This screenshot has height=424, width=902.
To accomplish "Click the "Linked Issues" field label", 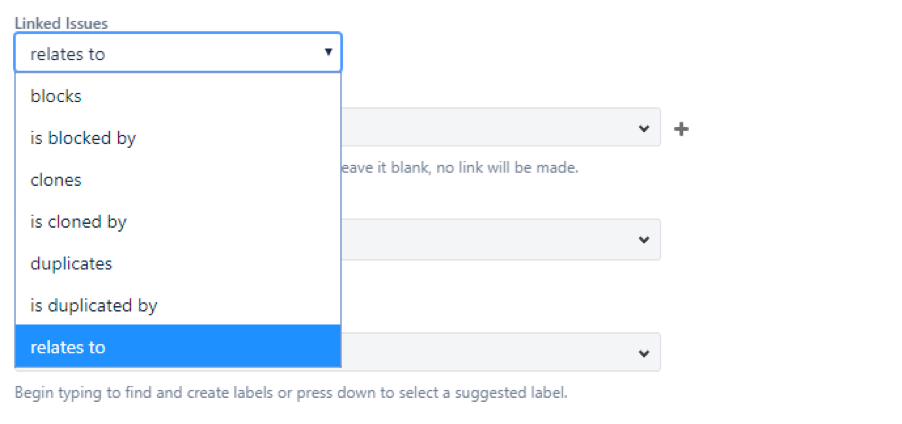I will point(61,24).
